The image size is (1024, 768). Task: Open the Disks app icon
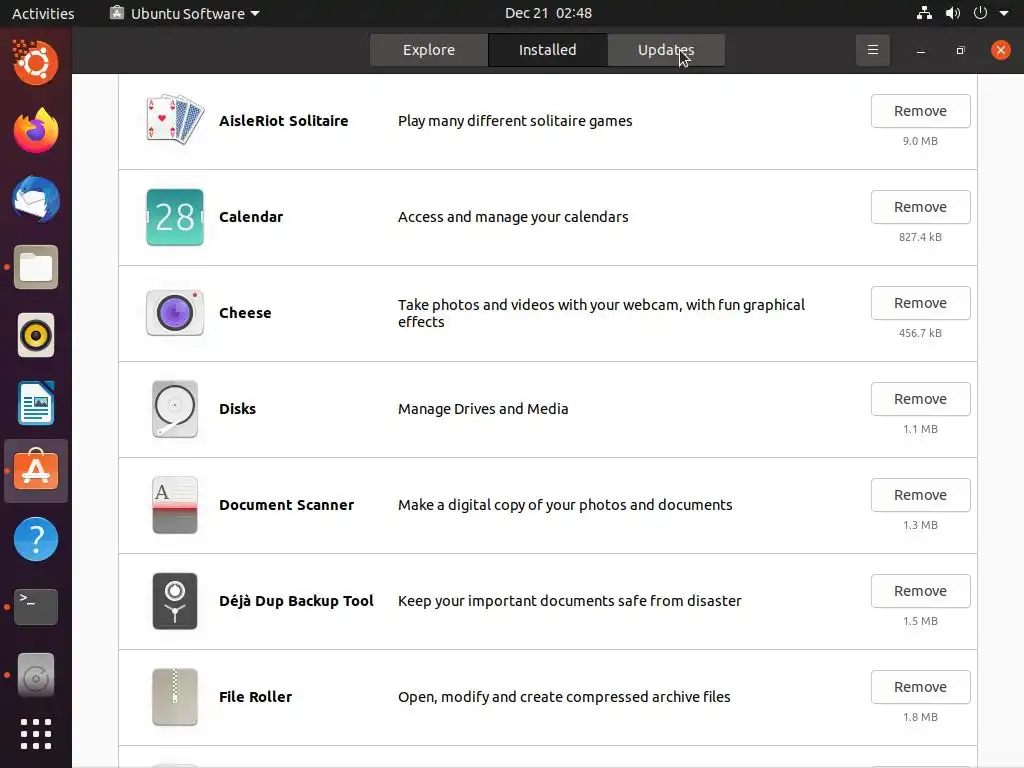[175, 409]
